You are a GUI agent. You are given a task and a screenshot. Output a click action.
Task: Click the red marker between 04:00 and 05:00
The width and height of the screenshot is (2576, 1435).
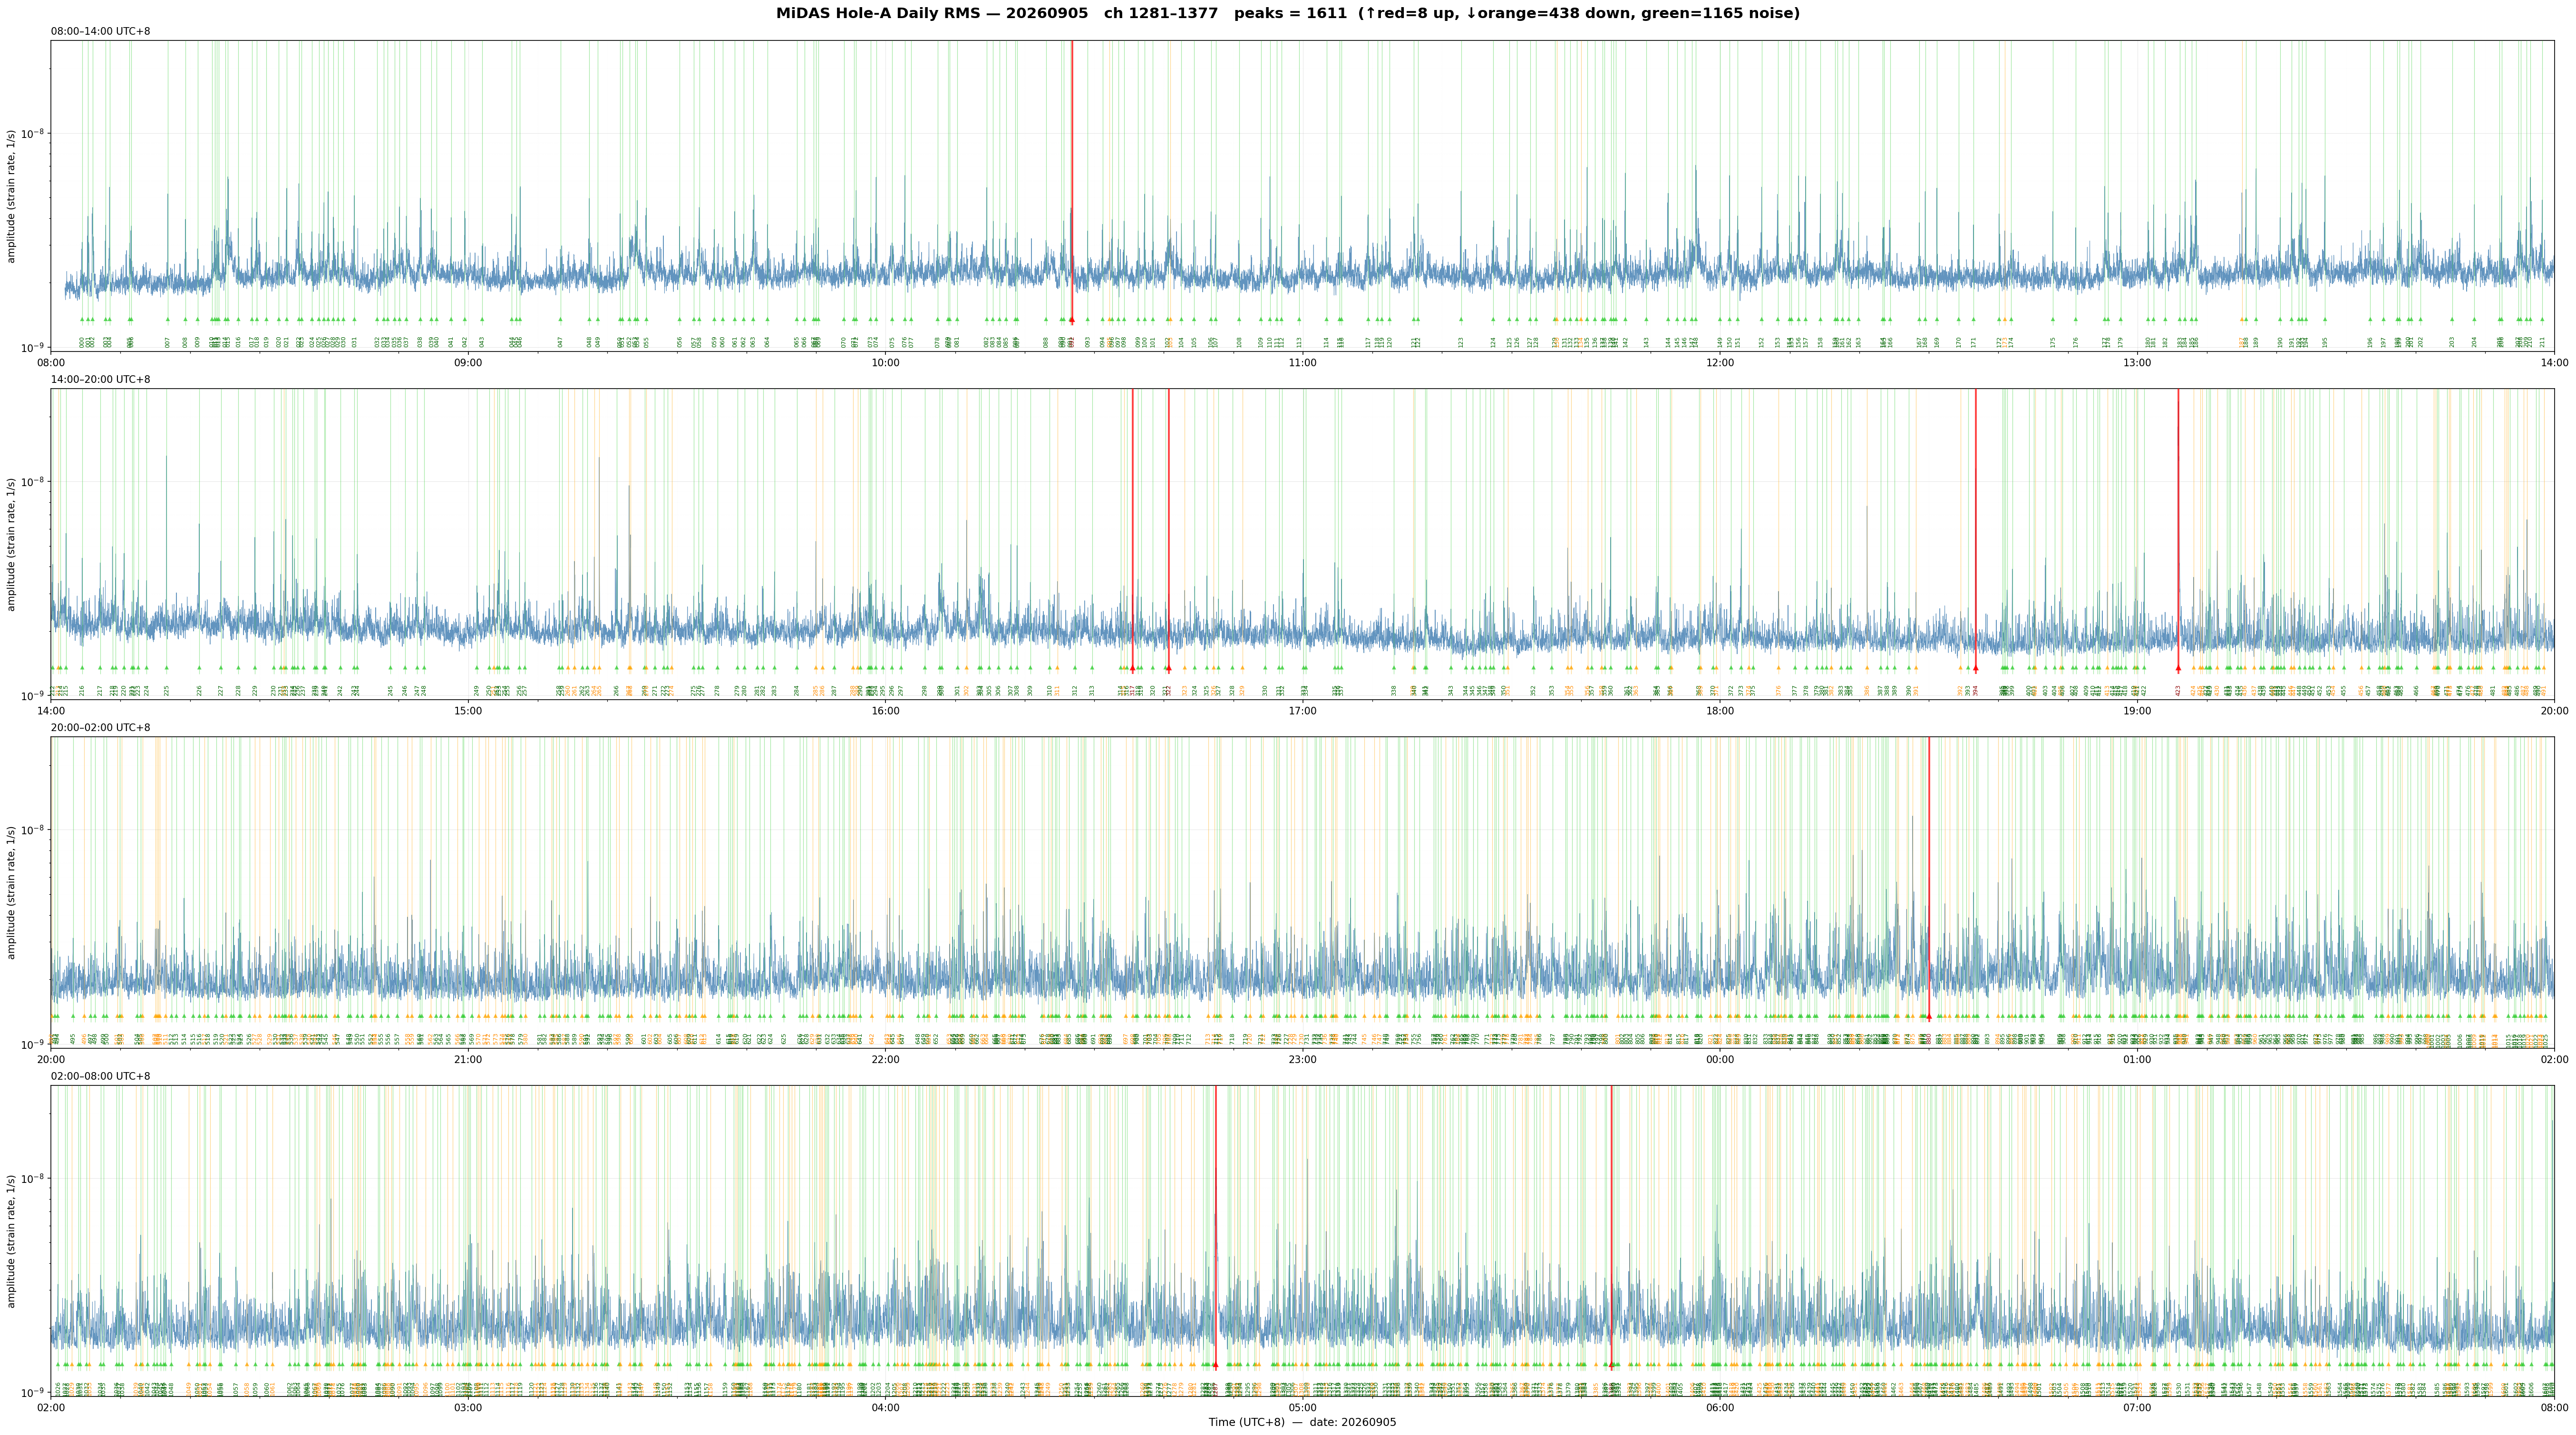point(1215,1364)
